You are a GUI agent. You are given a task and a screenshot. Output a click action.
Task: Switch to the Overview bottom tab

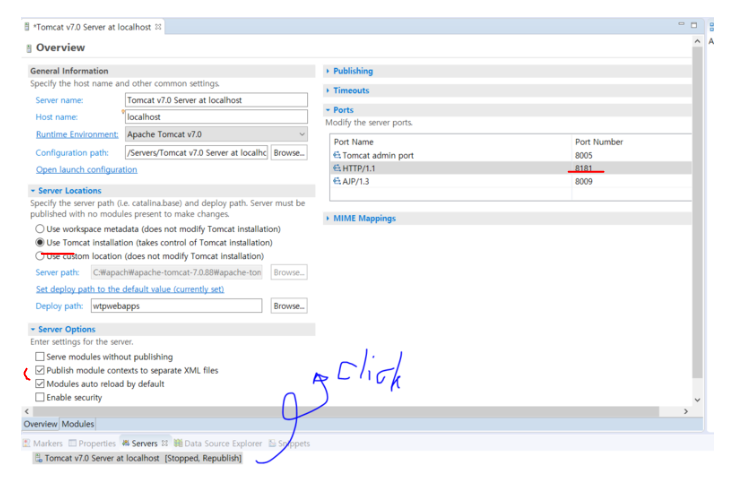coord(40,424)
